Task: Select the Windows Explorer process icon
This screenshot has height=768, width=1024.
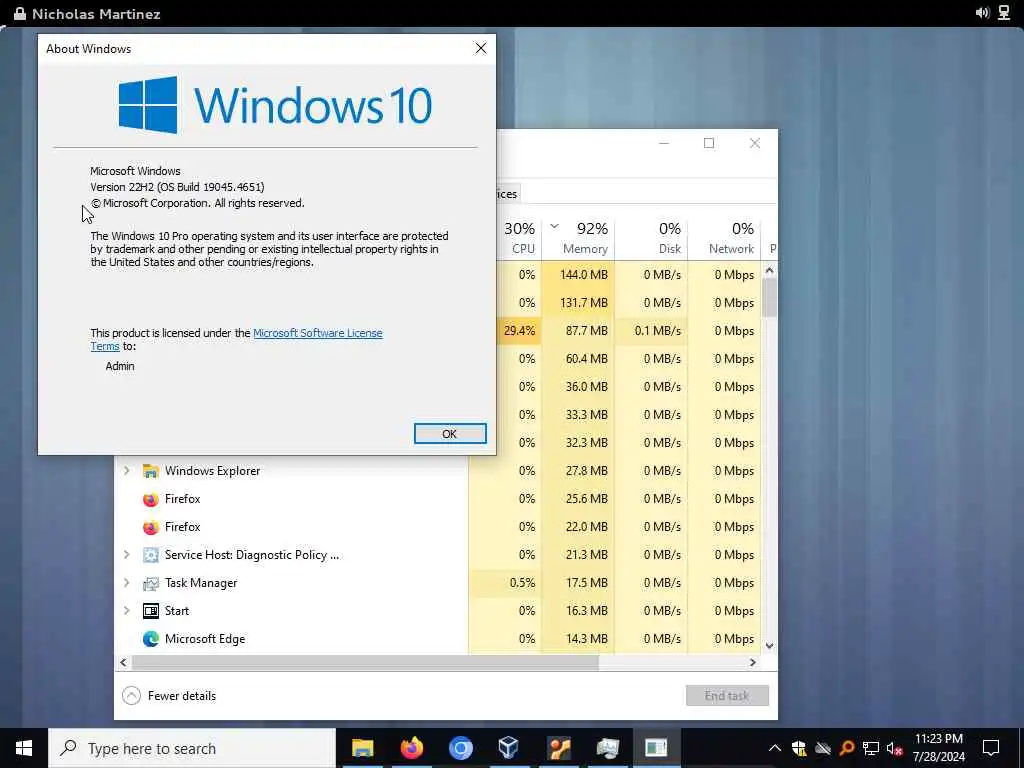Action: pyautogui.click(x=151, y=471)
